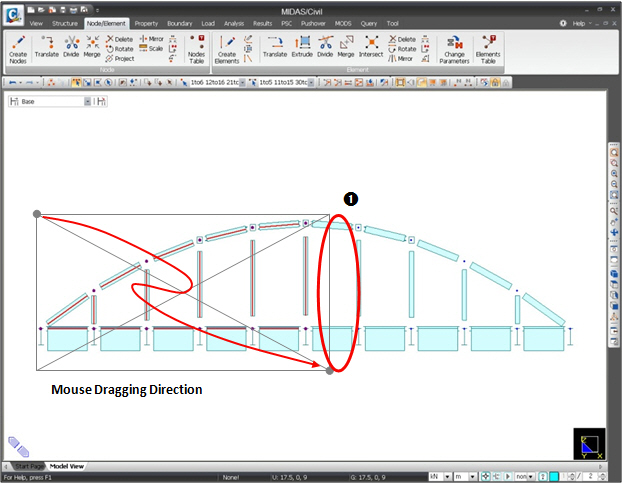
Task: Click the Merge elements icon
Action: tap(346, 49)
